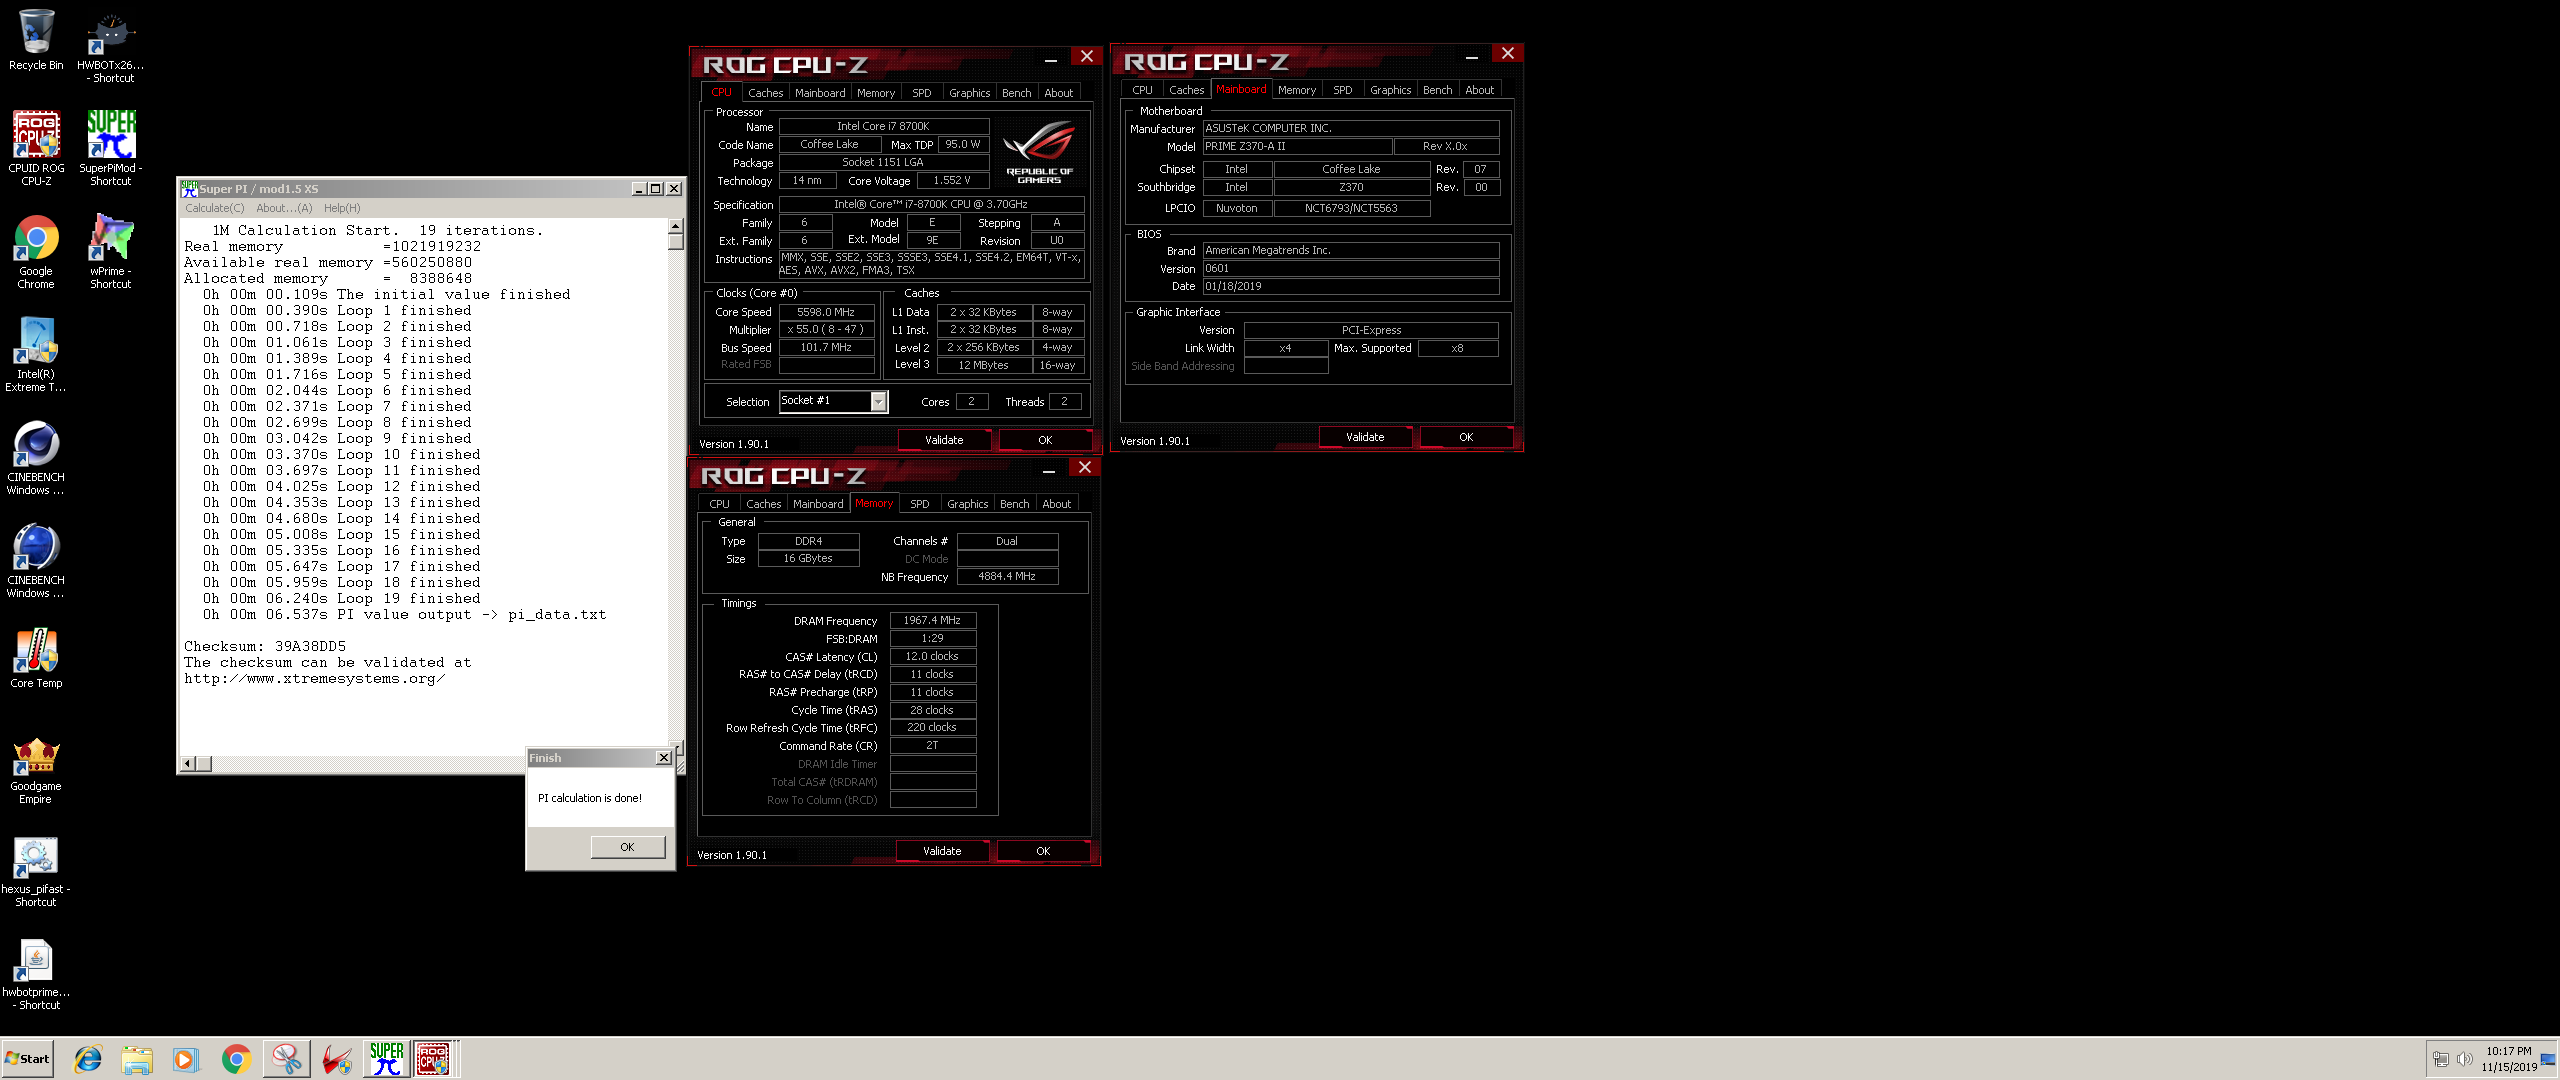Viewport: 2560px width, 1080px height.
Task: Open the Socket #1 selection dropdown
Action: (878, 401)
